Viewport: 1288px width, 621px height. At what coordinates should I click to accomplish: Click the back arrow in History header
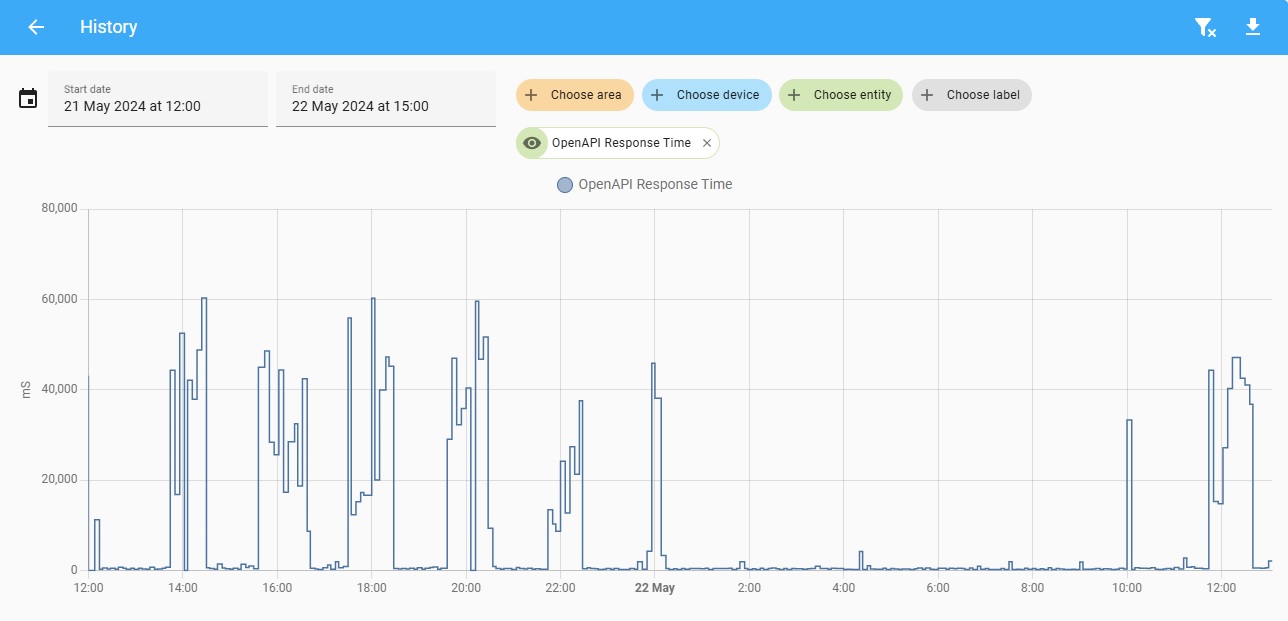click(x=36, y=27)
